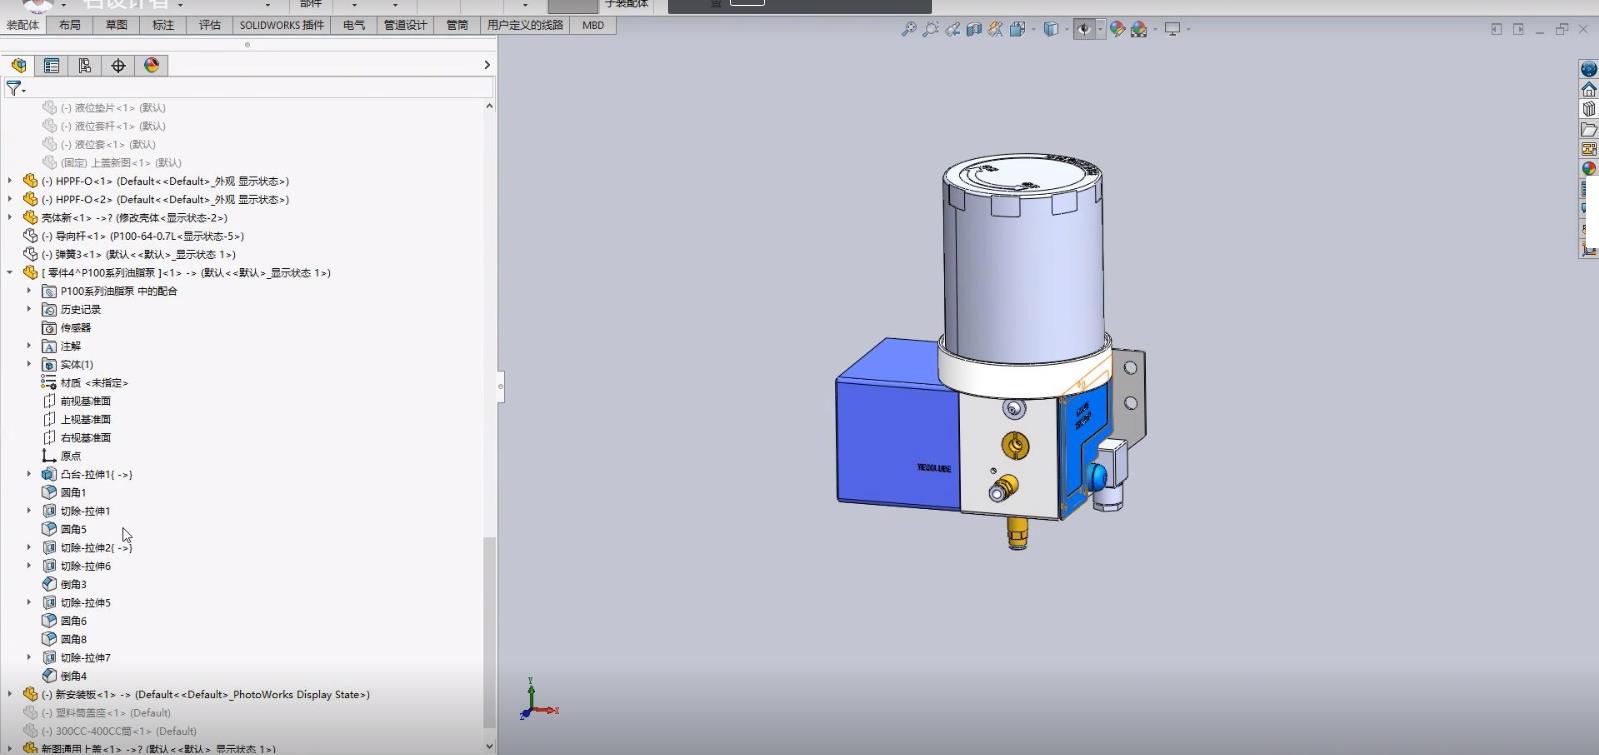Switch to the 装配体 tab

23,25
